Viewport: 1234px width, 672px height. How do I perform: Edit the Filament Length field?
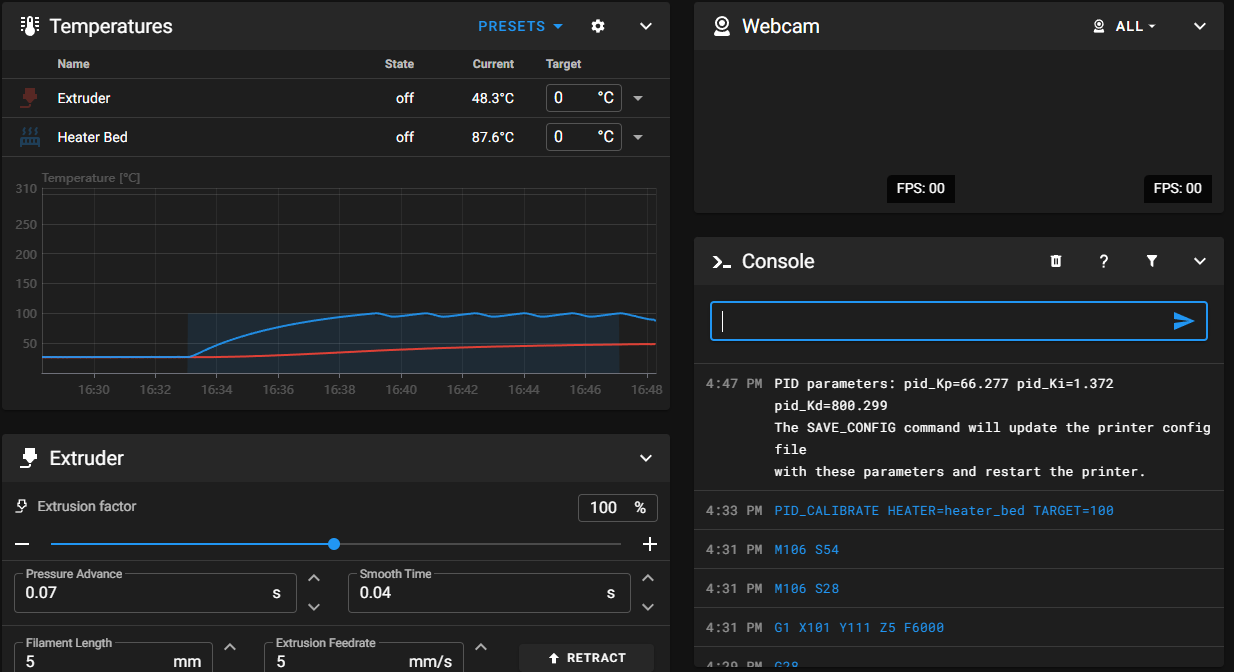point(113,657)
